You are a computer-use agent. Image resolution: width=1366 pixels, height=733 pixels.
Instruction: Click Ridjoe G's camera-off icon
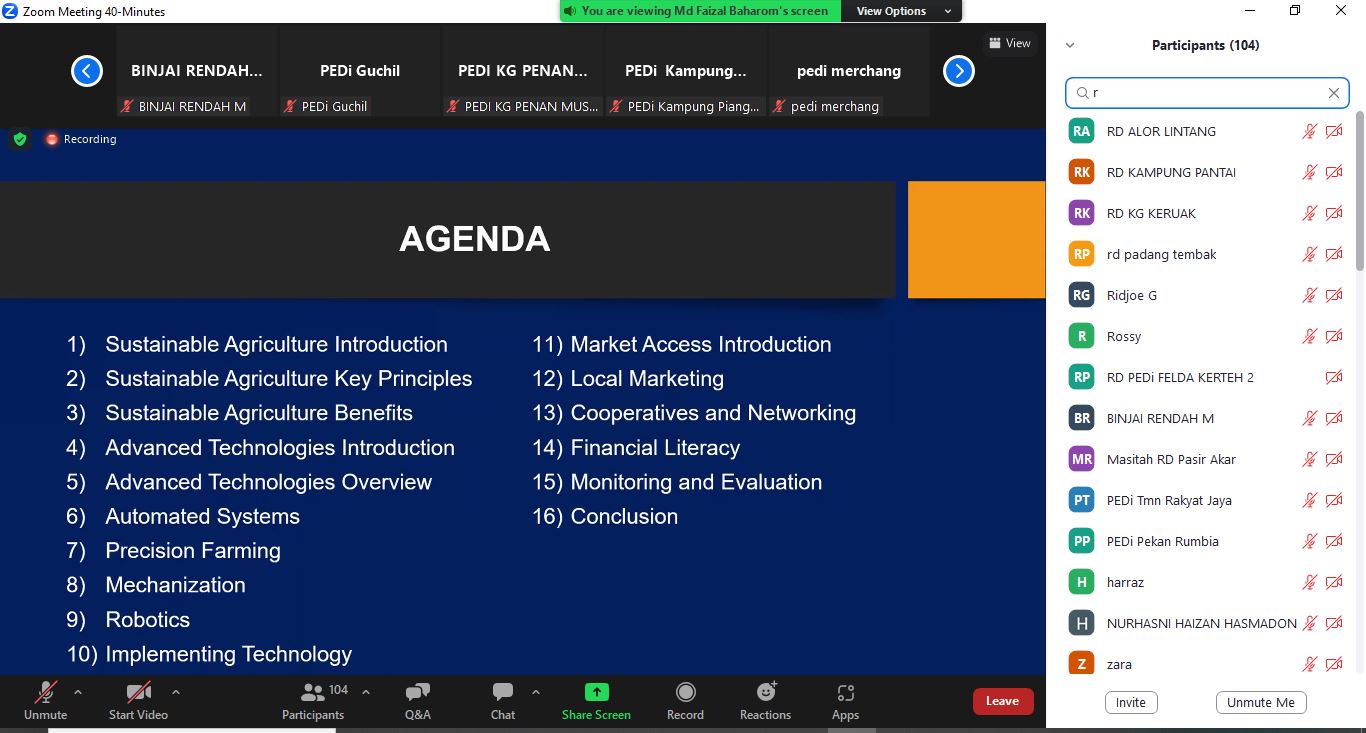coord(1334,295)
